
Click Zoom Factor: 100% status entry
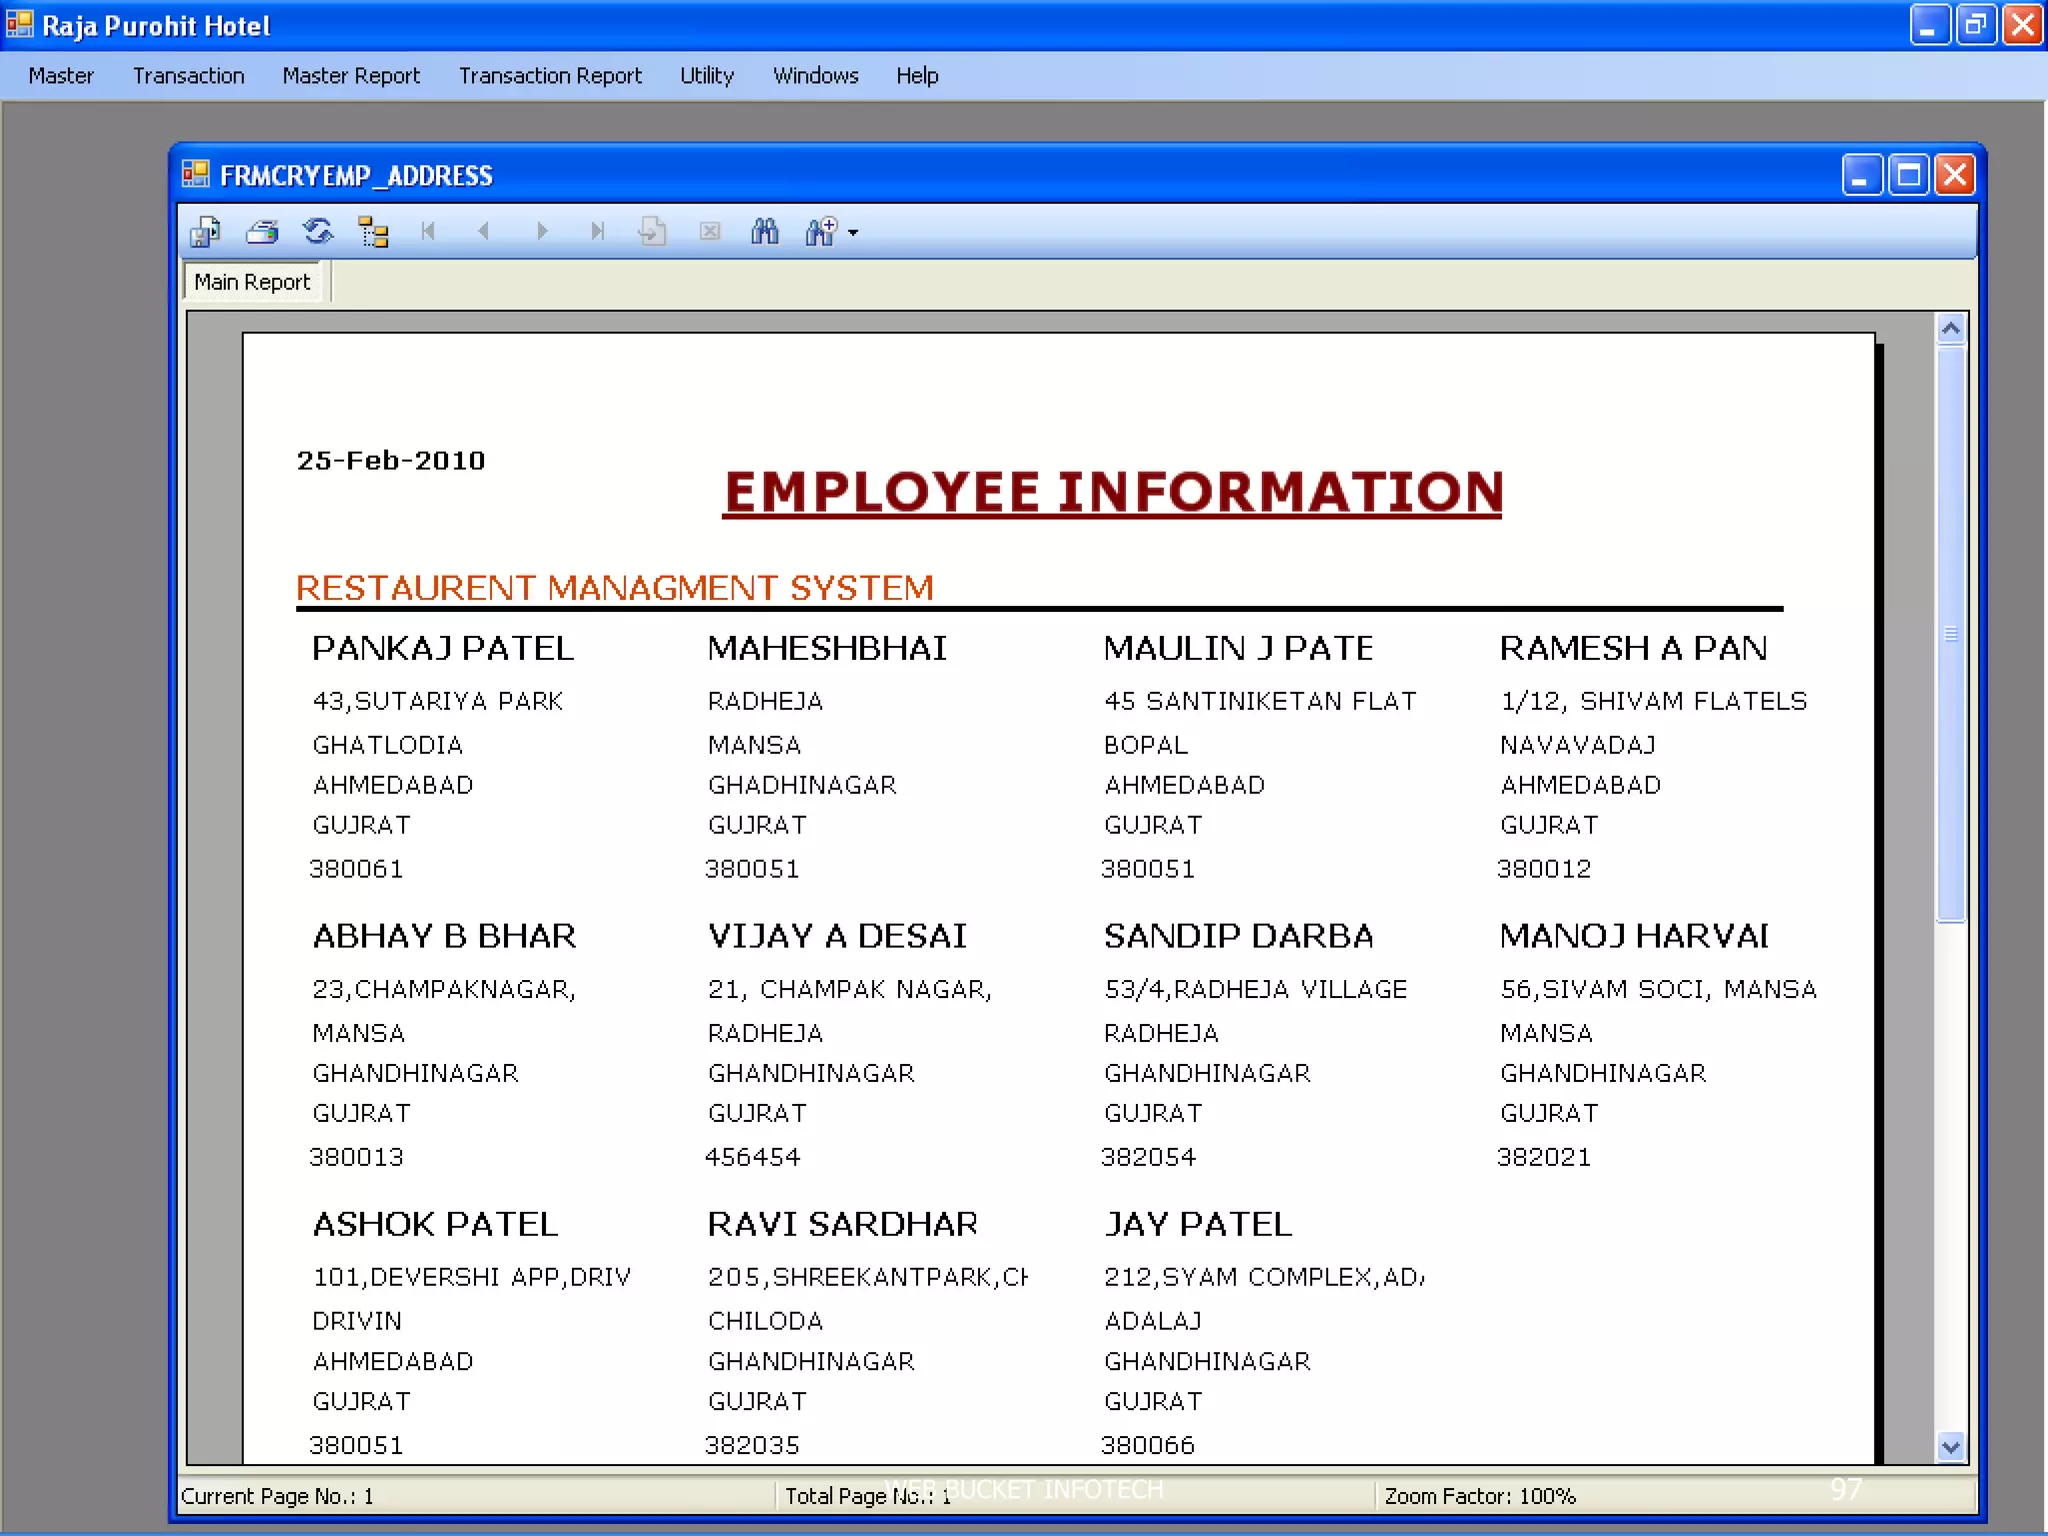pos(1480,1496)
